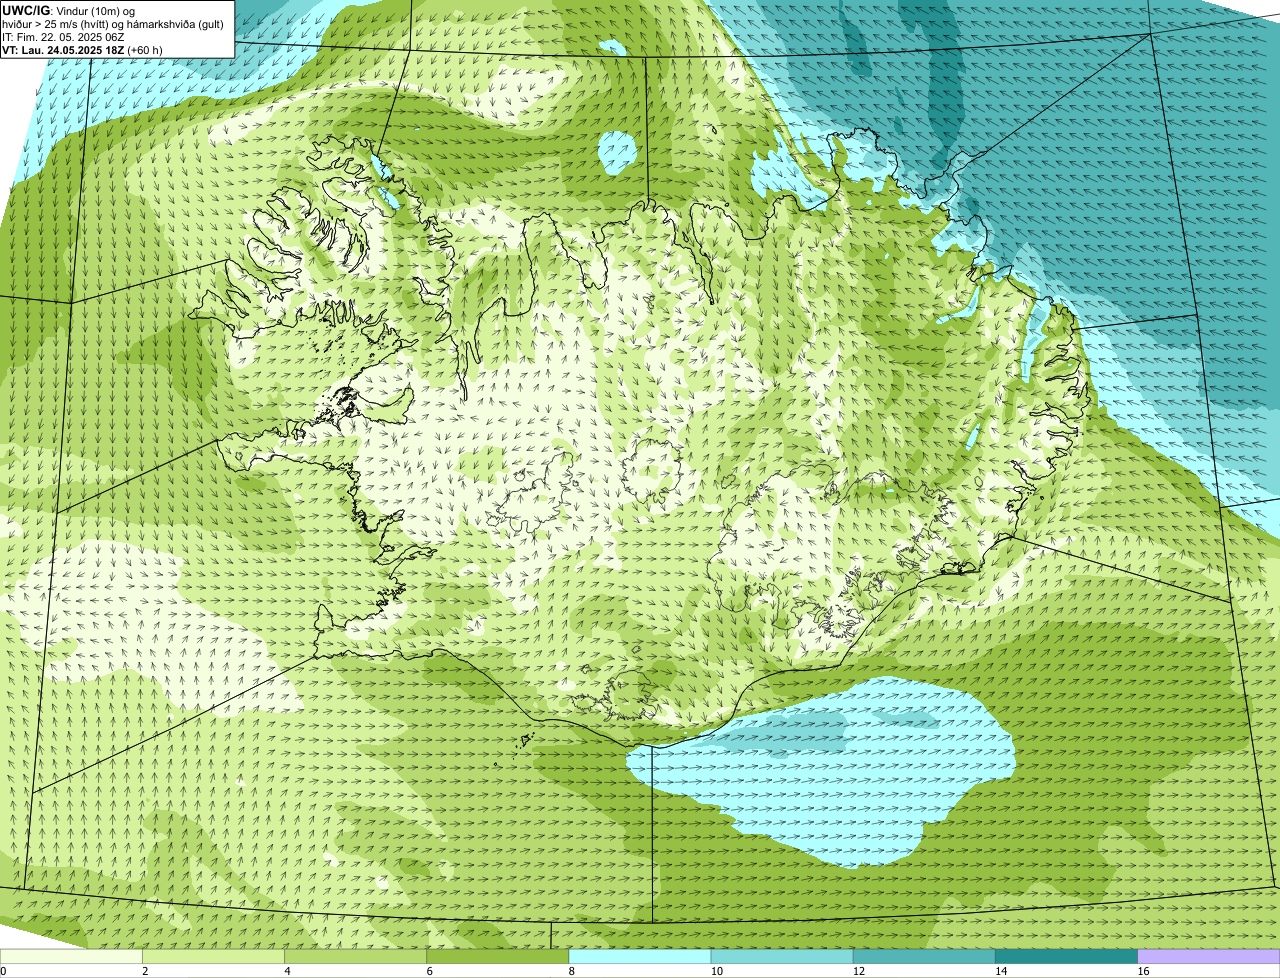
Task: Click the legend scale label "16"
Action: (1142, 971)
